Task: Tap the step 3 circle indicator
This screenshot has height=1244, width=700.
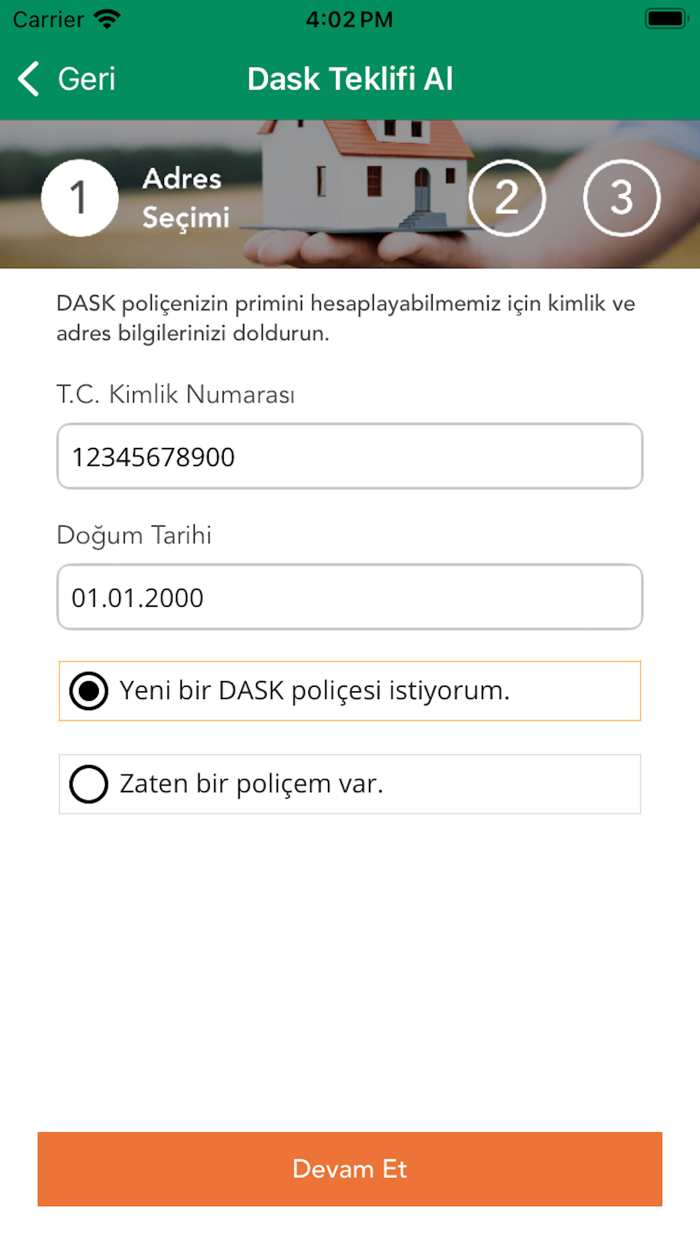Action: tap(621, 198)
